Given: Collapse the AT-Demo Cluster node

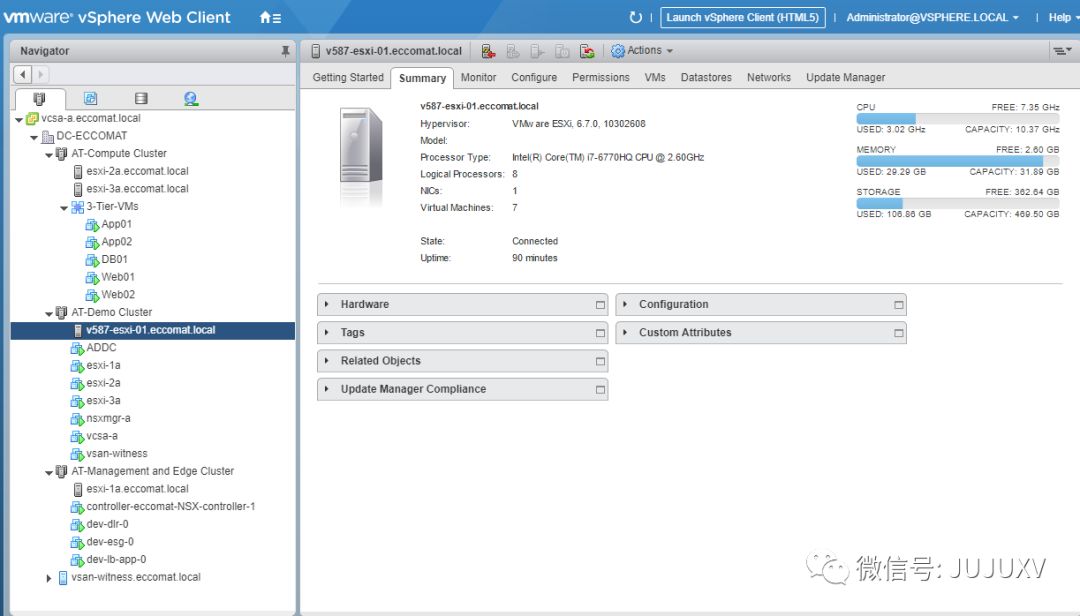Looking at the screenshot, I should point(49,314).
